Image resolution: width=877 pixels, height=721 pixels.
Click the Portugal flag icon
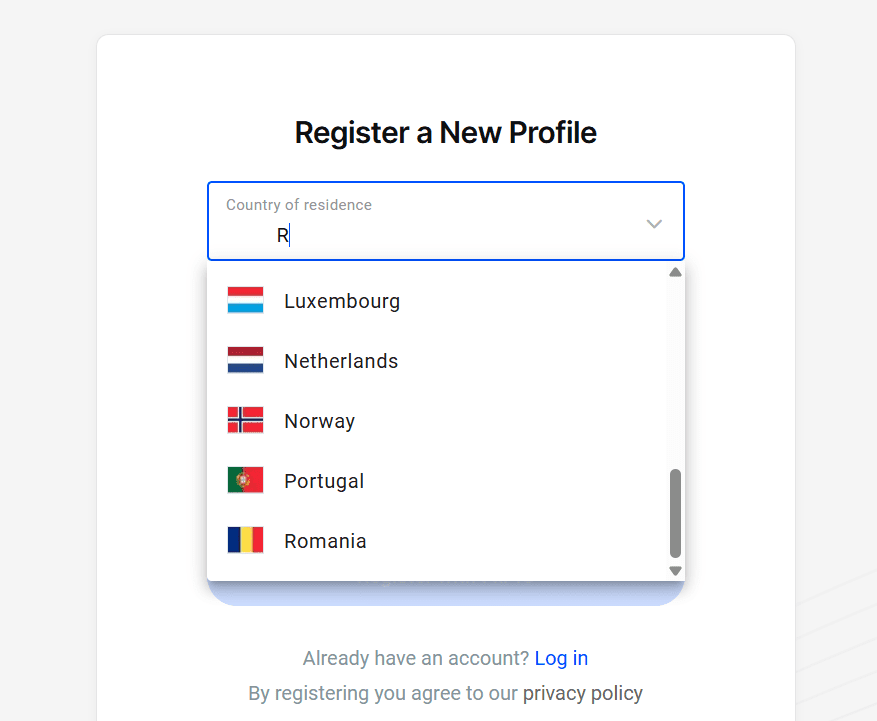245,481
